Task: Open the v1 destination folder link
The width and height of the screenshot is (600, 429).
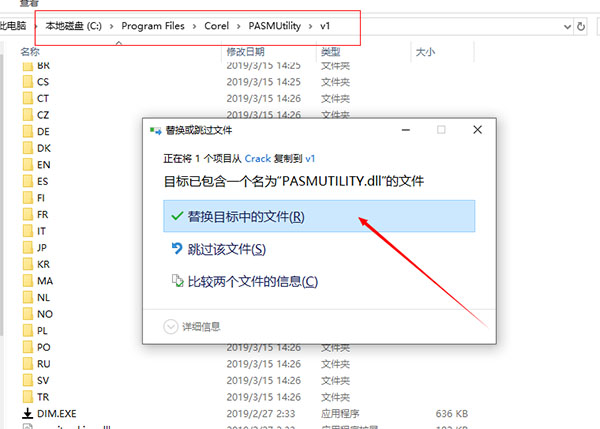Action: (x=310, y=158)
